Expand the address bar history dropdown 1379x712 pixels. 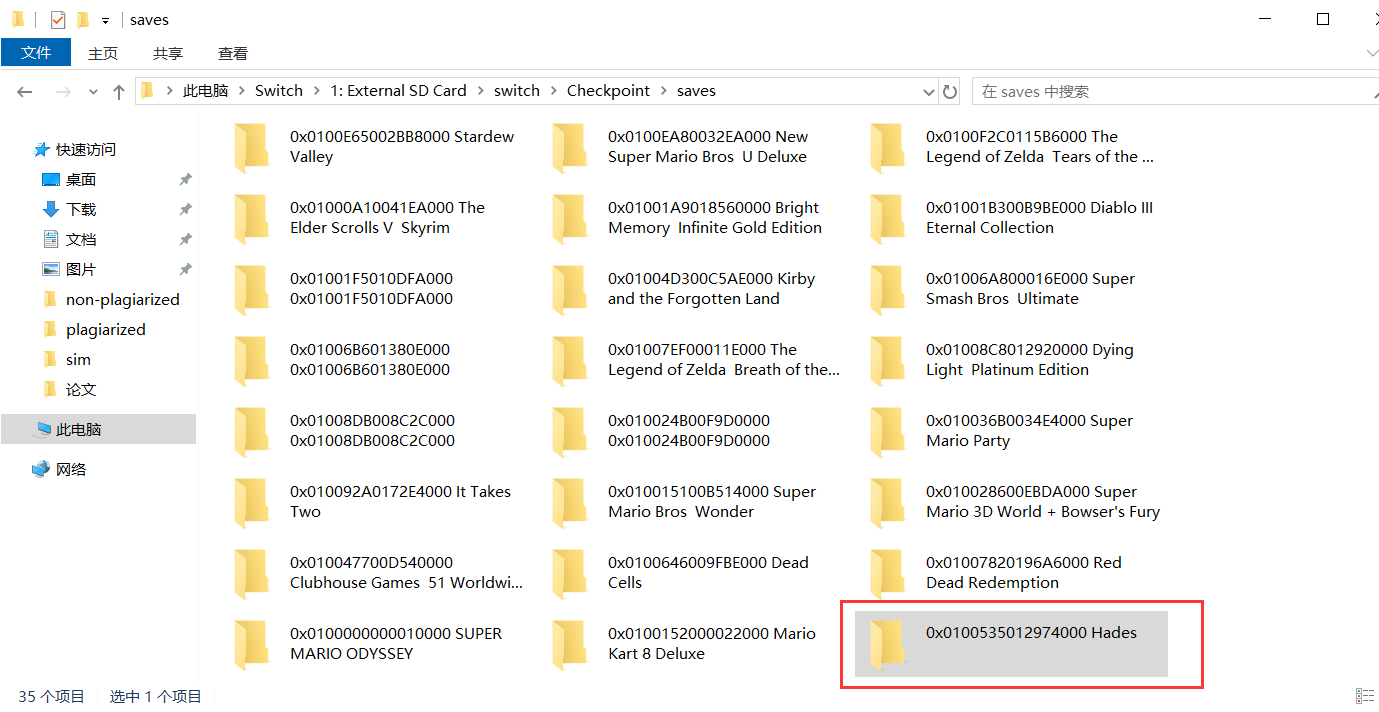[x=929, y=91]
